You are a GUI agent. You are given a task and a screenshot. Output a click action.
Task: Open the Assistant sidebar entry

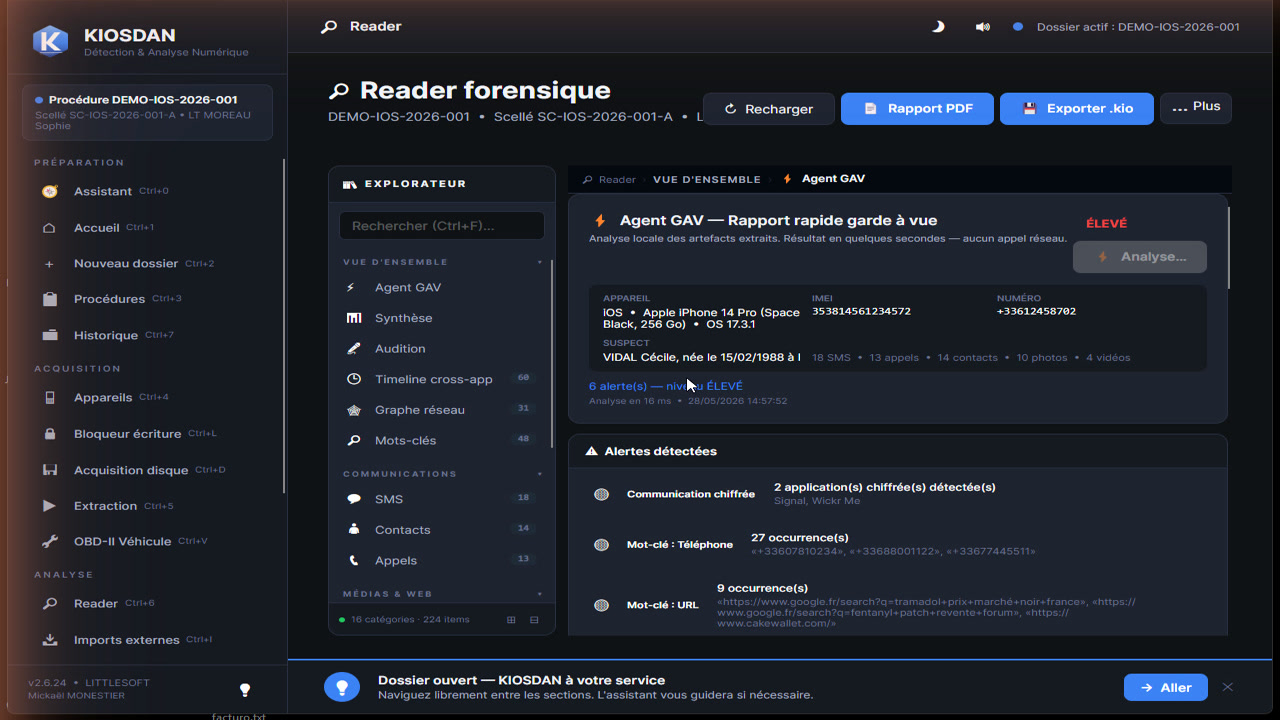coord(146,191)
